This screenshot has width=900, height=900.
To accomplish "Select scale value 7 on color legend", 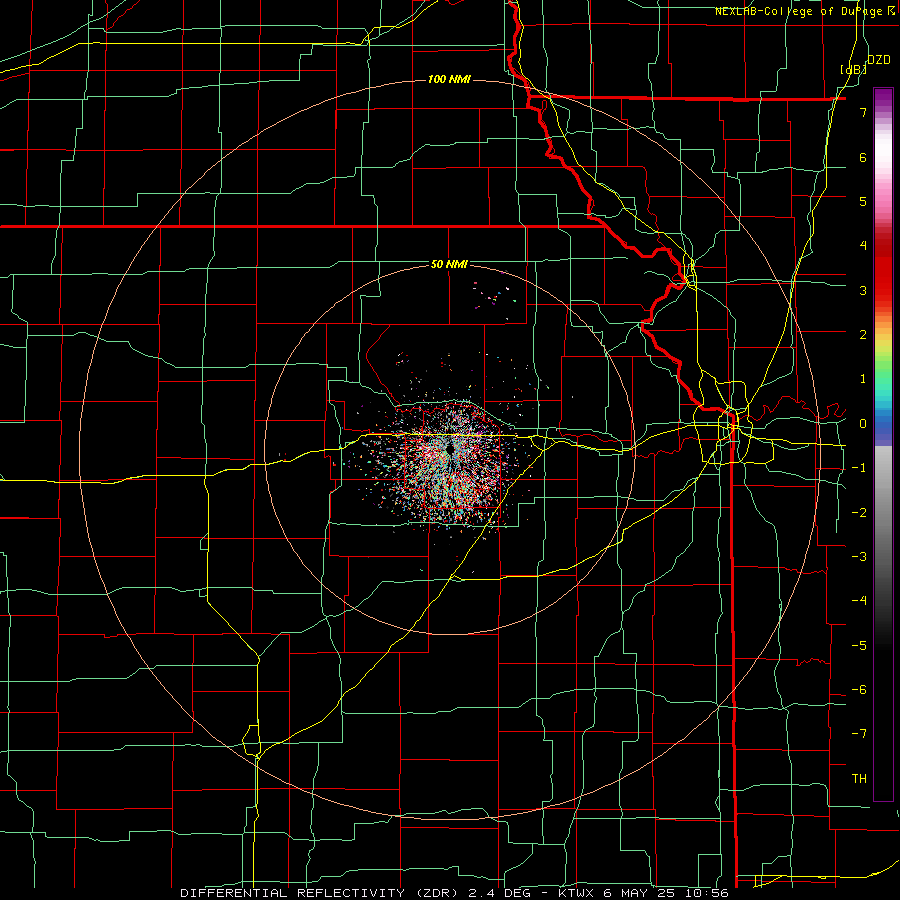I will 863,112.
